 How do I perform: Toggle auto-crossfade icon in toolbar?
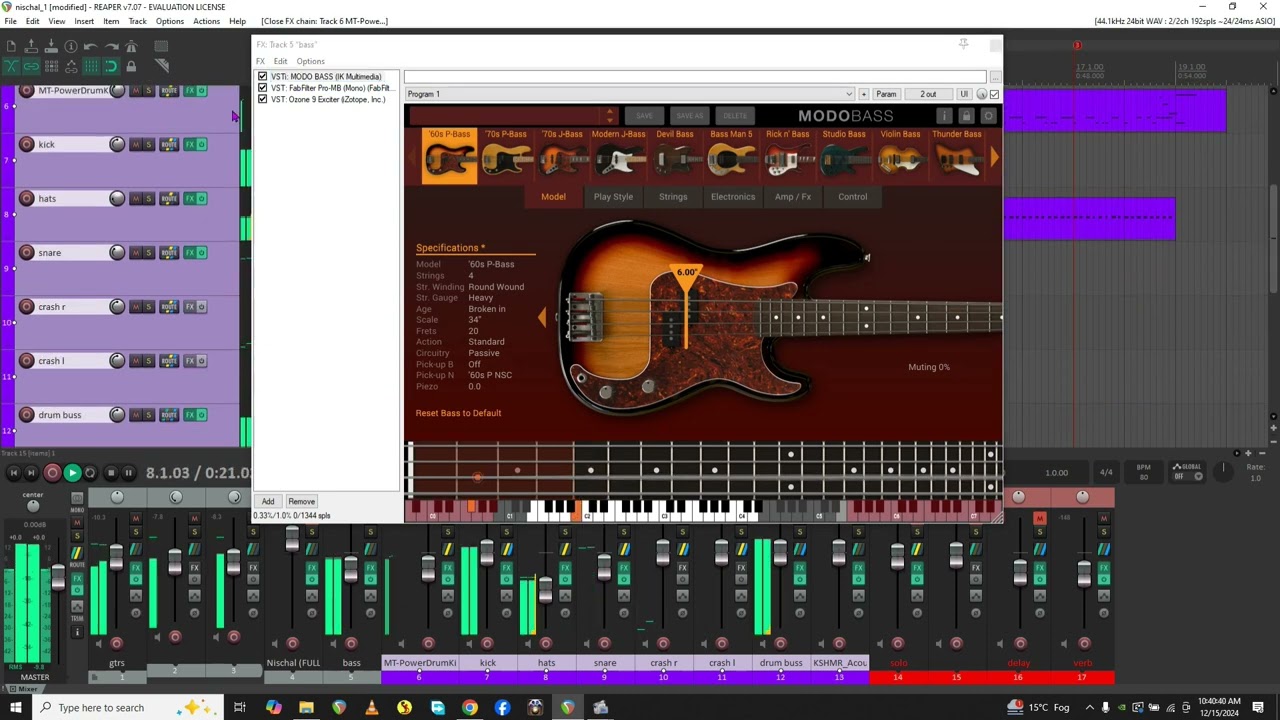tap(11, 66)
